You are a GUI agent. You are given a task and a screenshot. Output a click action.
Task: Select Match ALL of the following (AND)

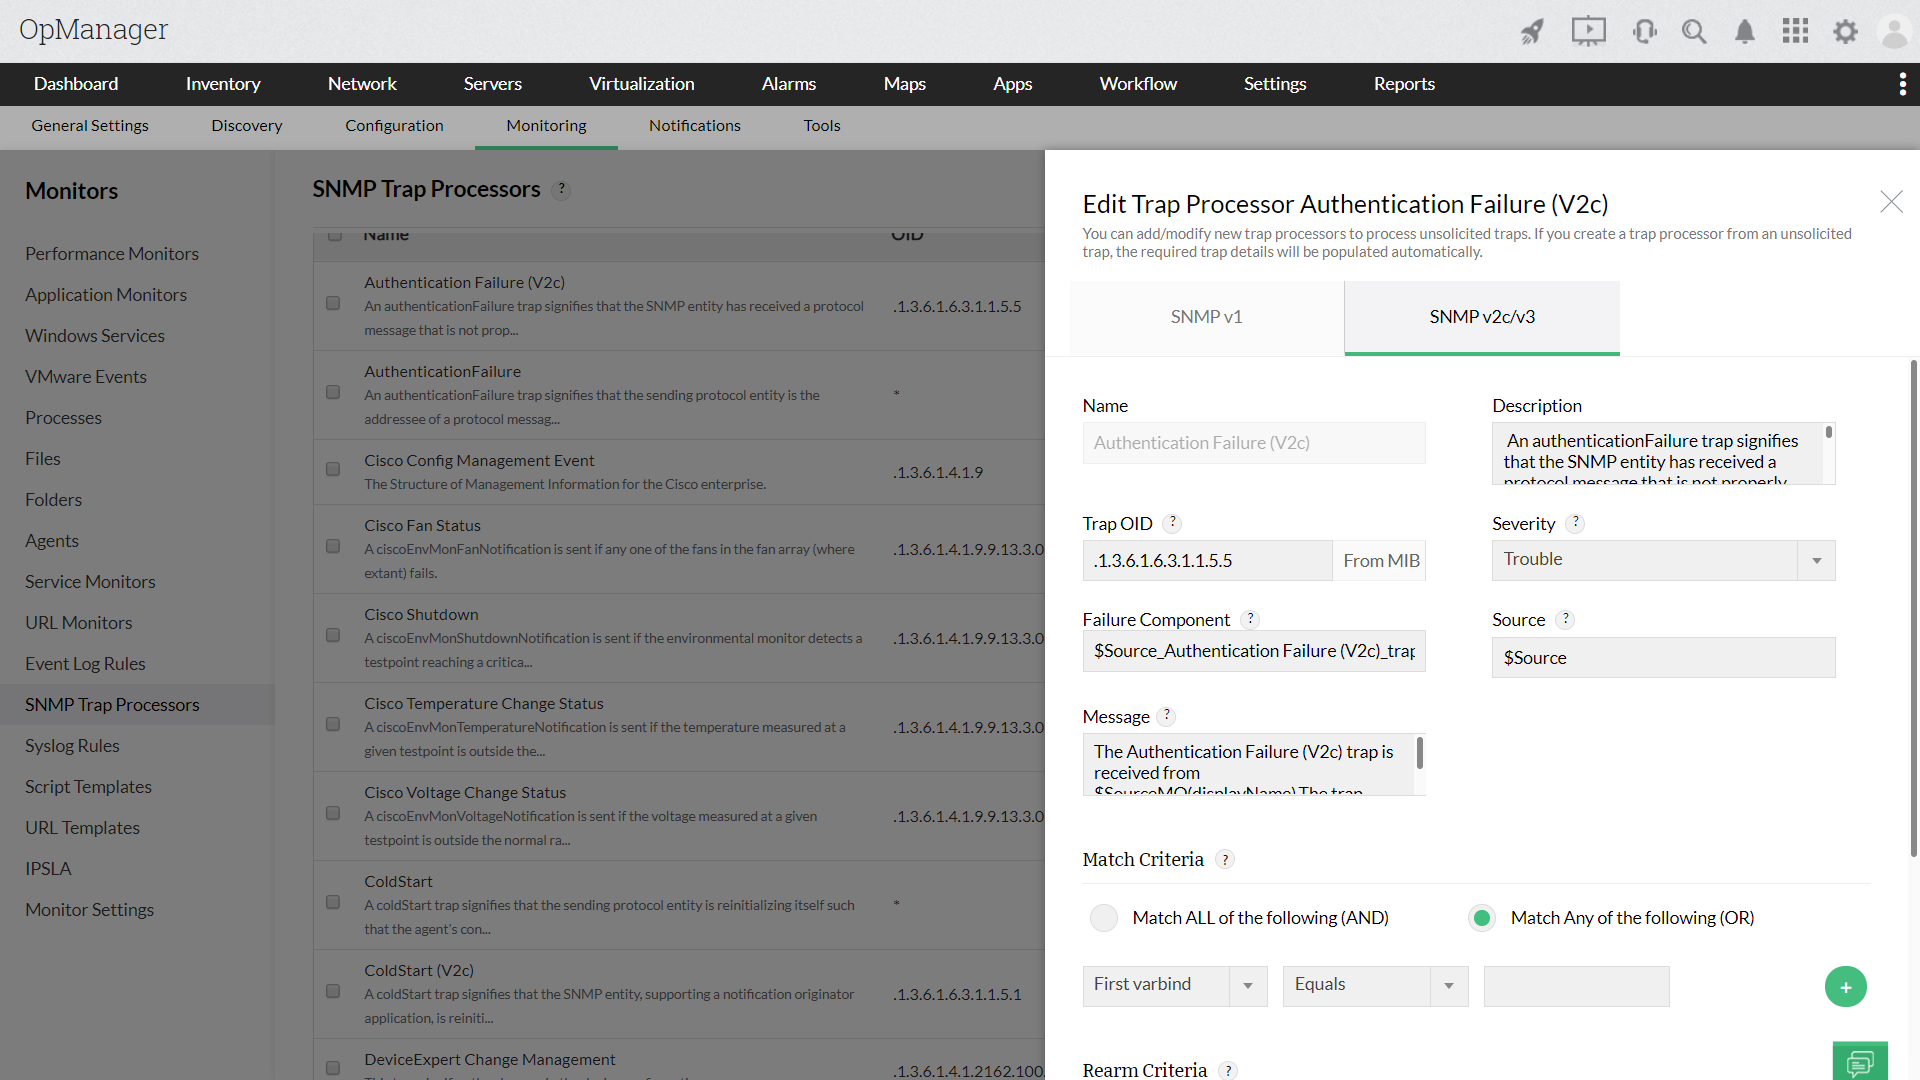1104,918
